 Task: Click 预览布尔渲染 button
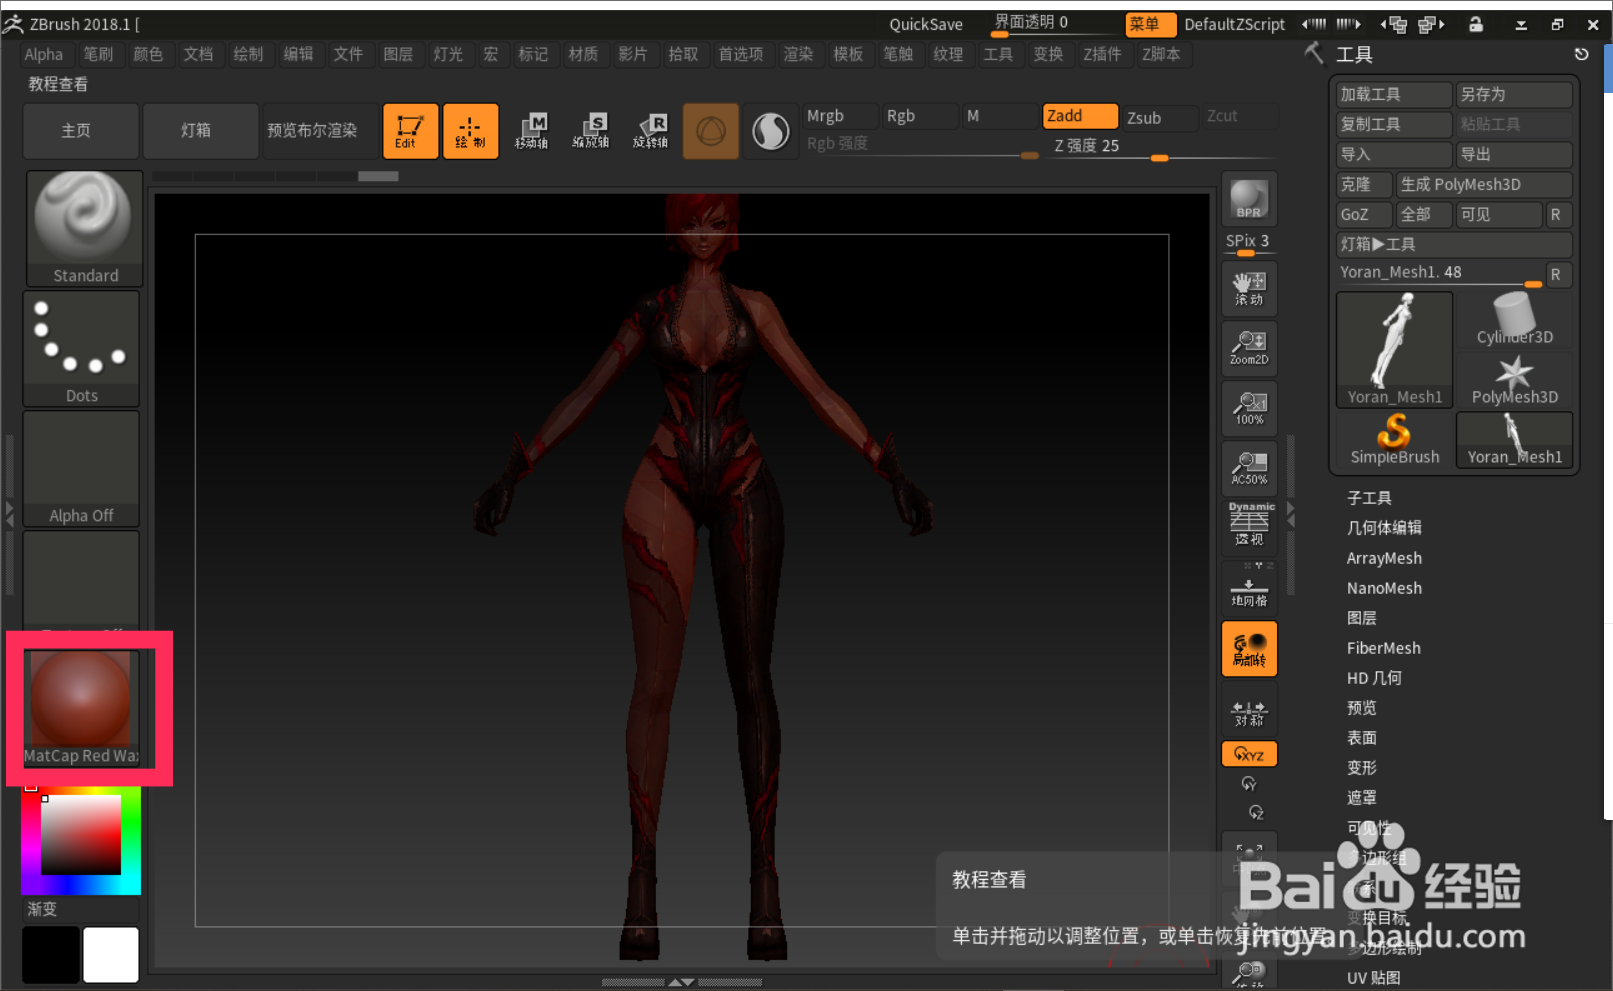click(320, 131)
